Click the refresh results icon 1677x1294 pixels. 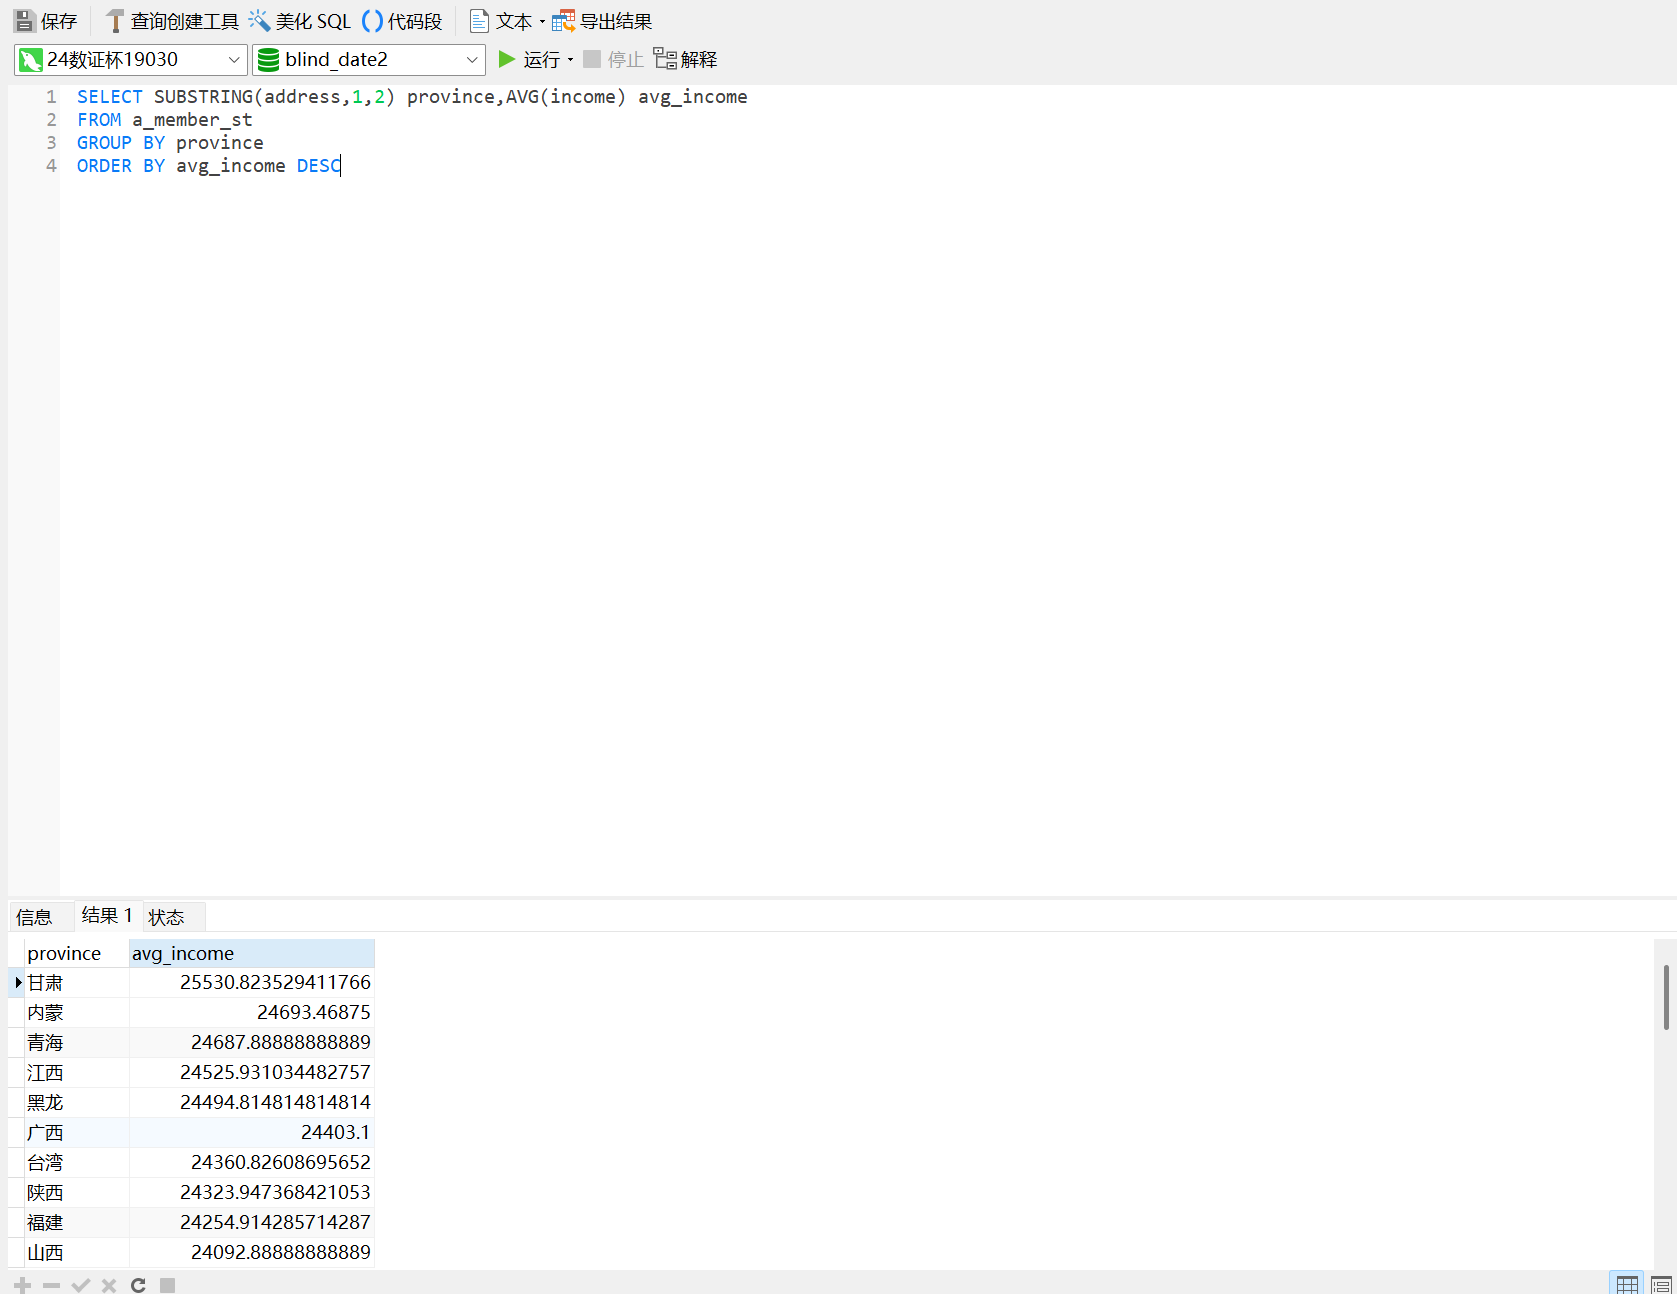(138, 1285)
